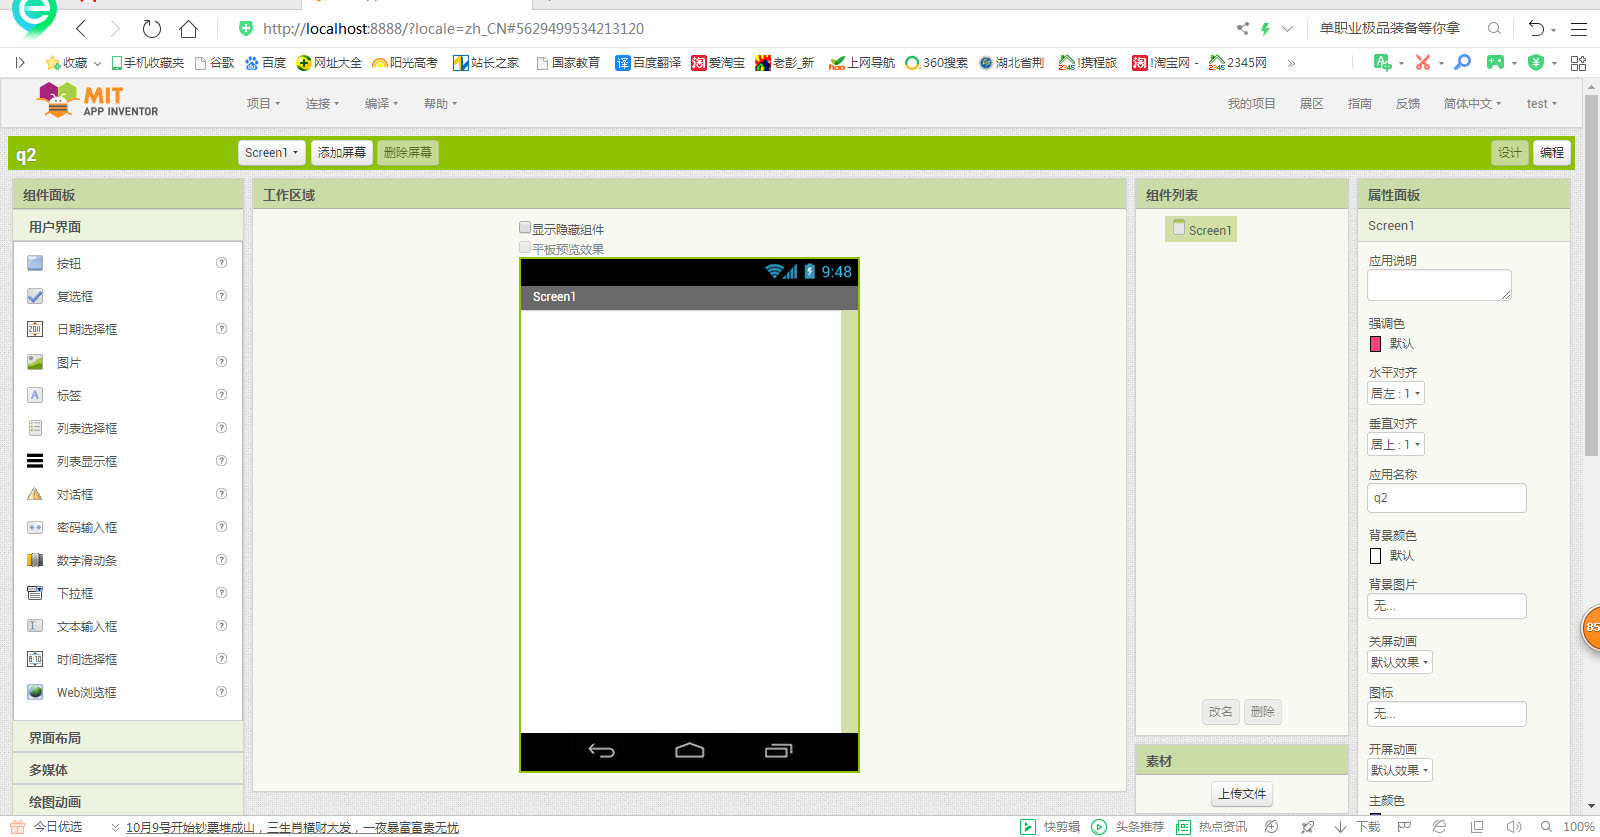Image resolution: width=1600 pixels, height=837 pixels.
Task: Click the MIT App Inventor logo
Action: click(97, 101)
